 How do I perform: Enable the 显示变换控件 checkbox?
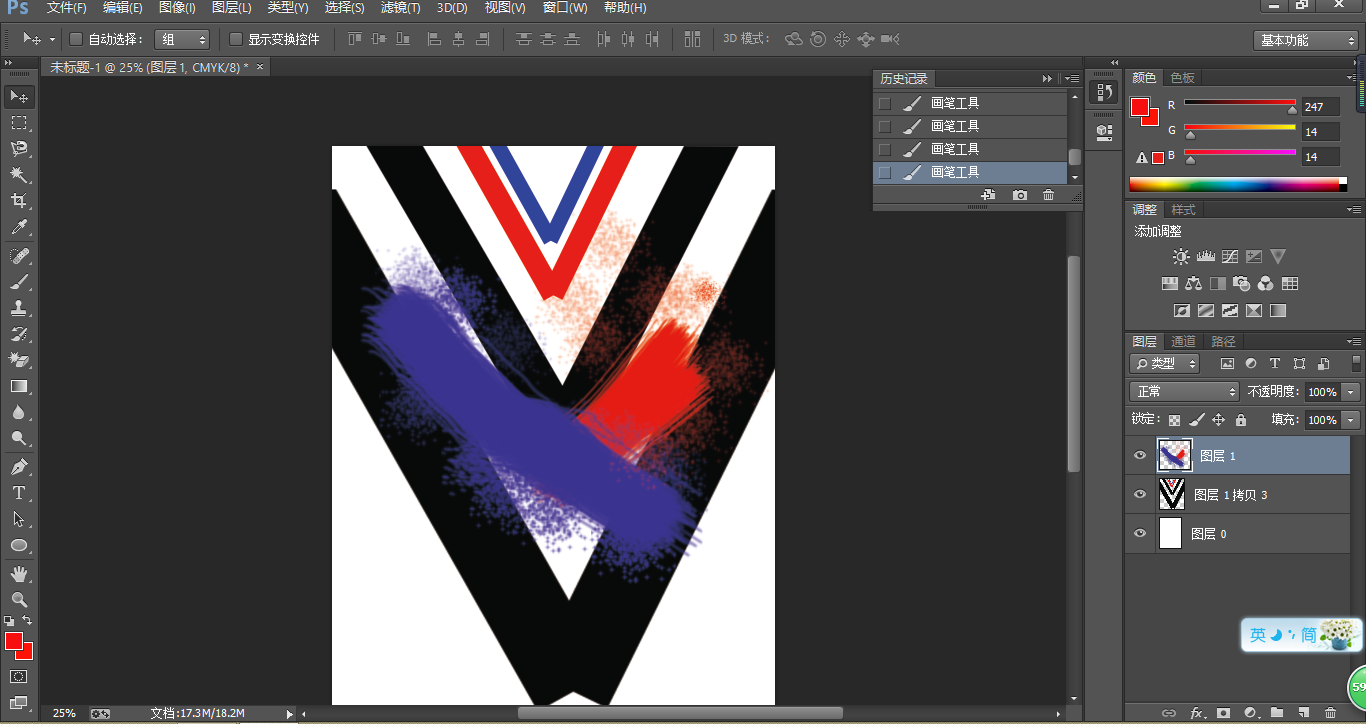click(x=236, y=40)
